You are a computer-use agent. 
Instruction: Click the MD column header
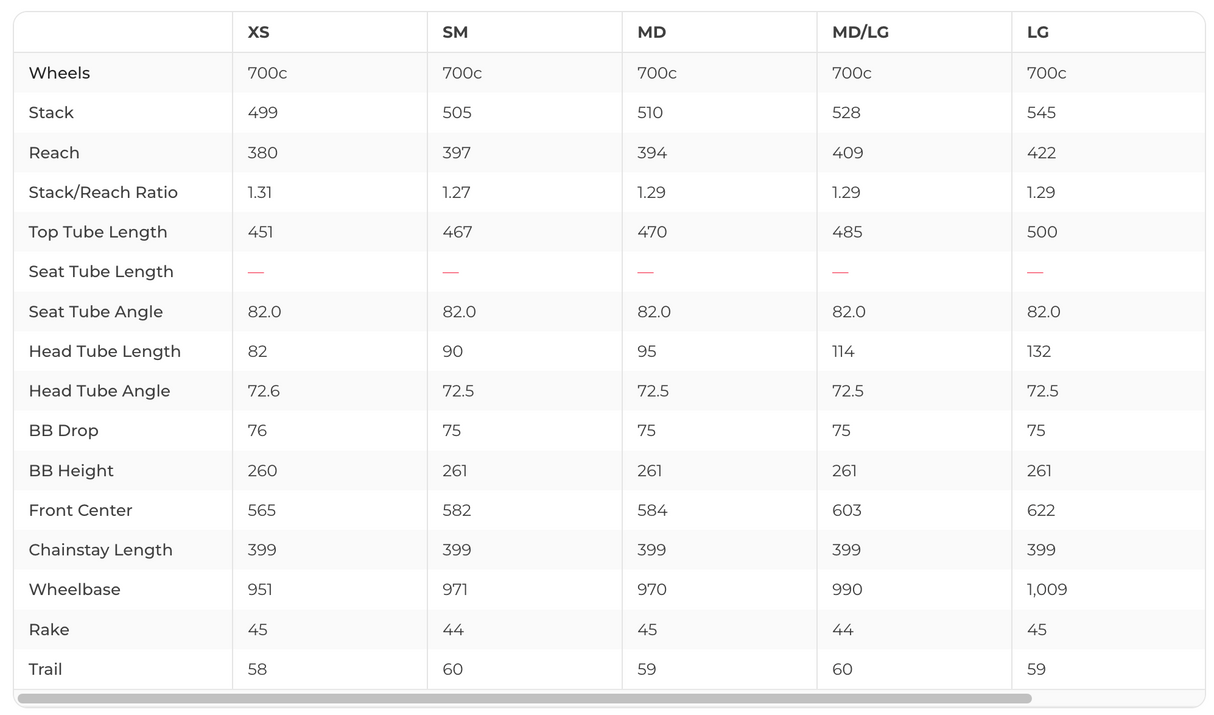coord(651,32)
